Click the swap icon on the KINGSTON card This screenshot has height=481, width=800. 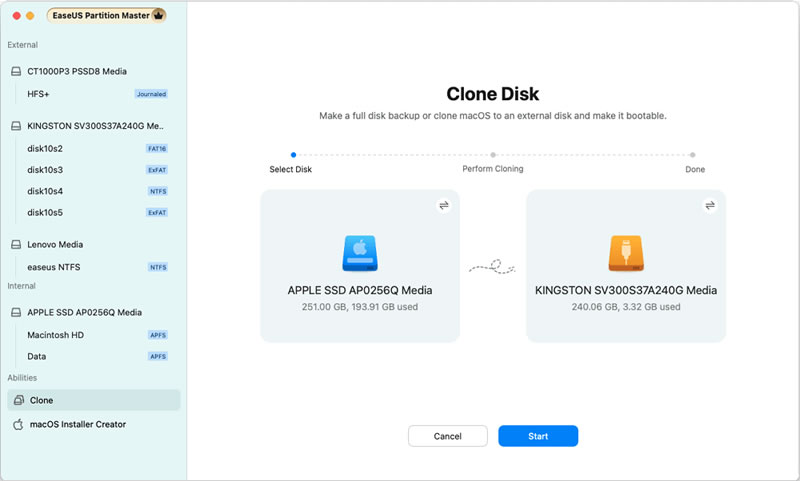(x=710, y=205)
